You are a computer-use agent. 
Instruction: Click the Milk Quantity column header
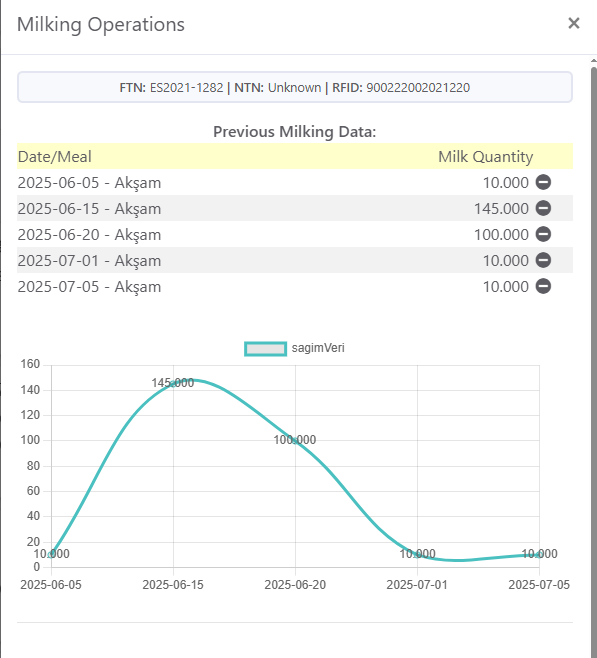click(x=485, y=157)
